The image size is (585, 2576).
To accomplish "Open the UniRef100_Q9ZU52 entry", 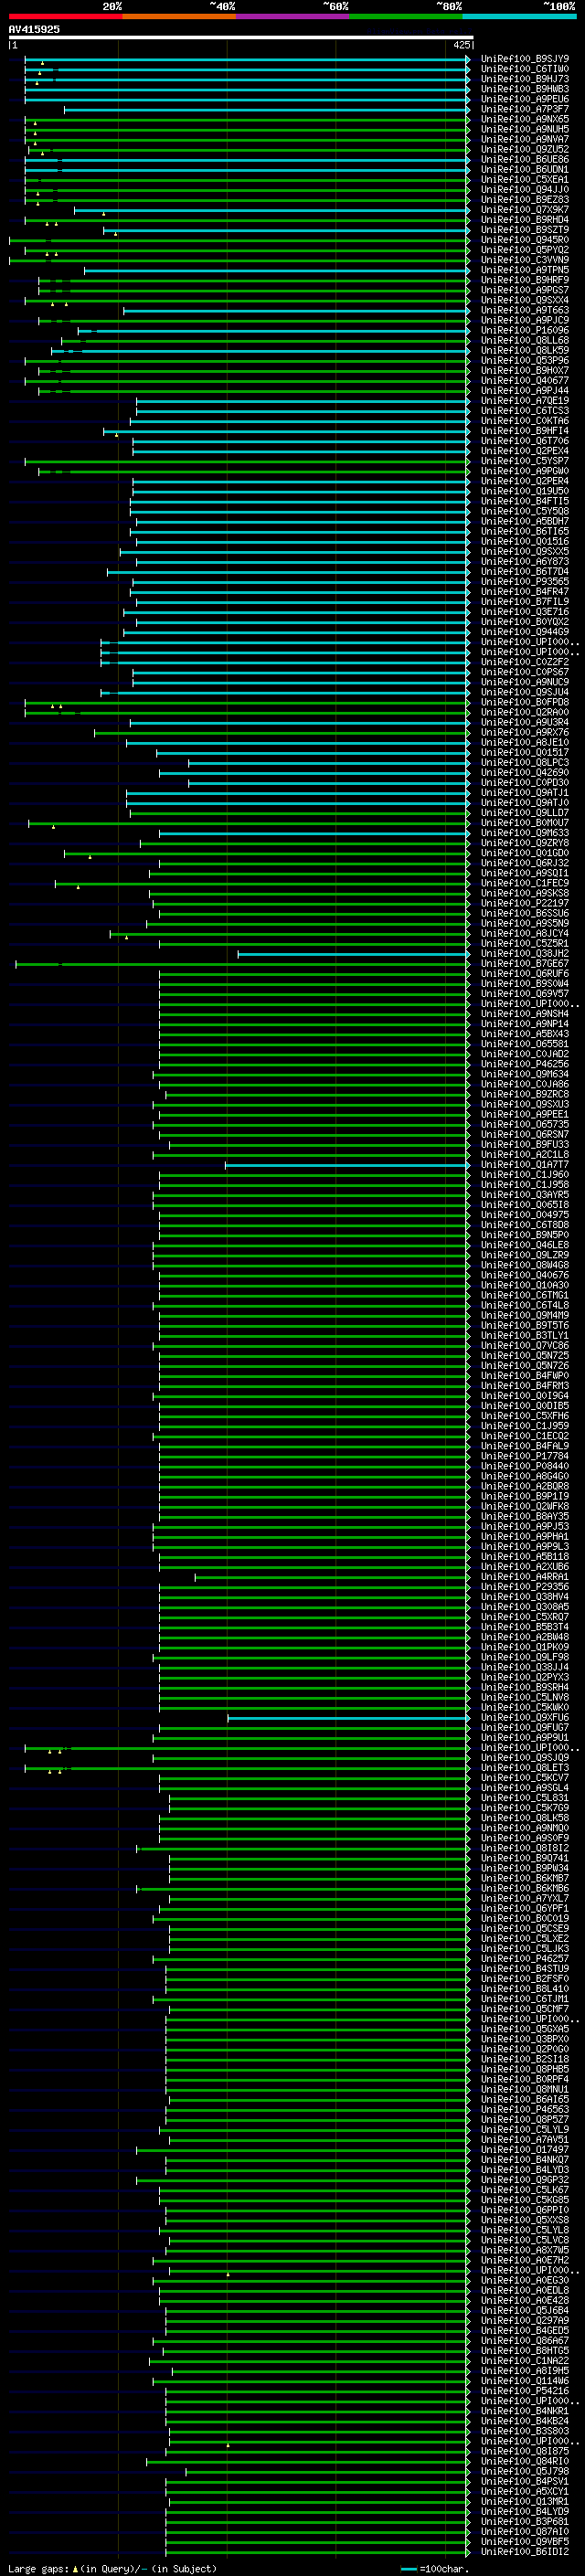I will [525, 149].
